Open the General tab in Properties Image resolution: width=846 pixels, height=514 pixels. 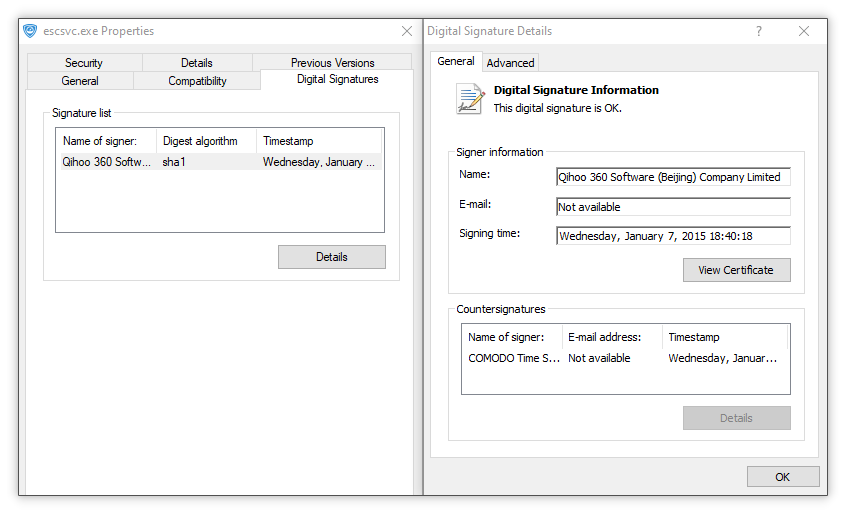pos(80,81)
